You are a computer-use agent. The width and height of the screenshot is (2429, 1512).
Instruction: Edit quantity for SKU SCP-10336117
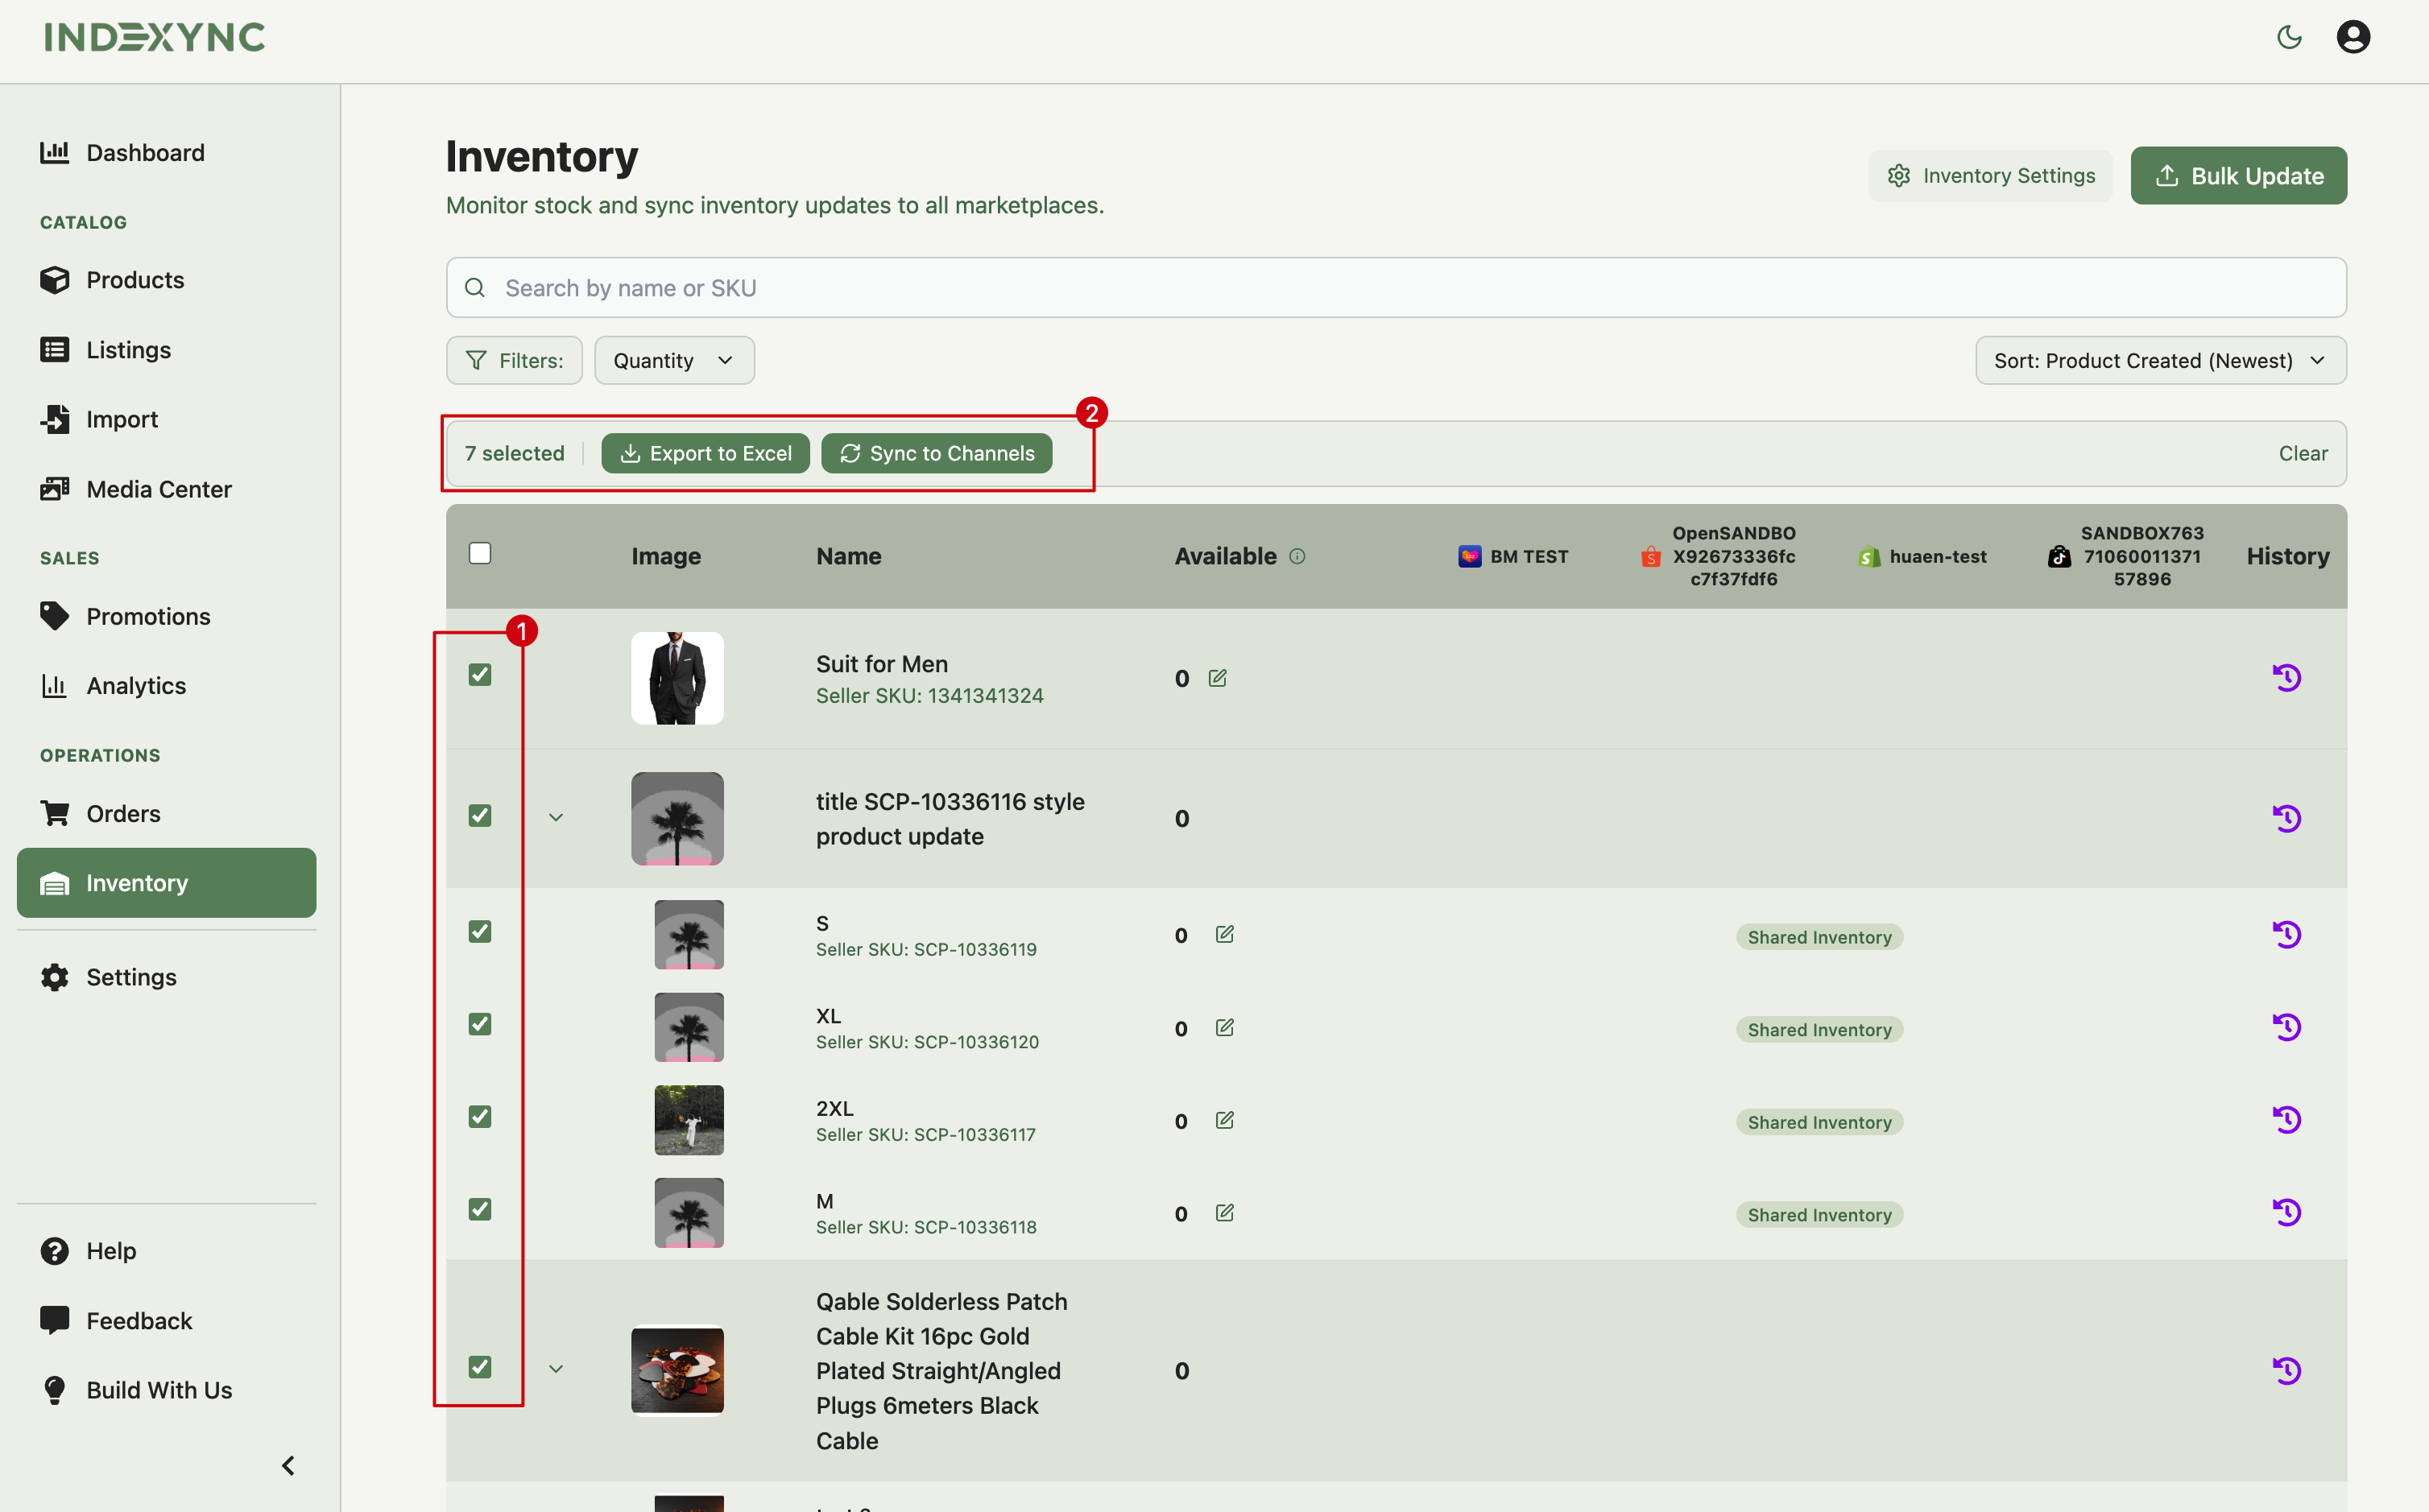(x=1224, y=1120)
